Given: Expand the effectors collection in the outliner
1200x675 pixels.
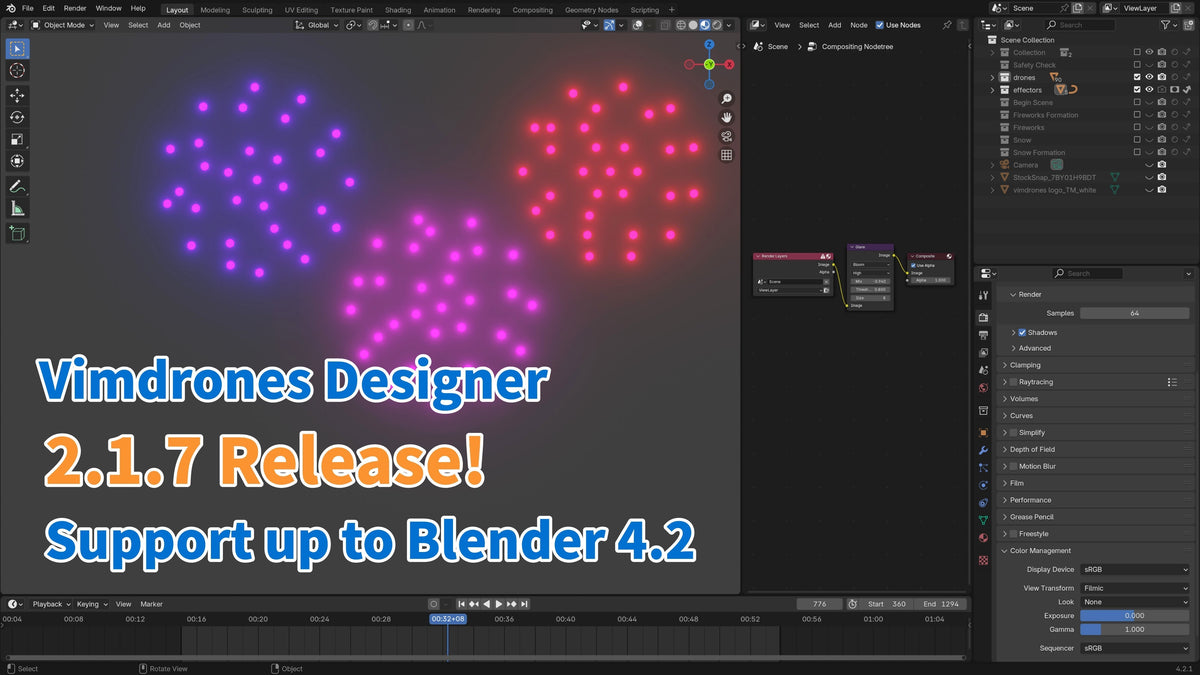Looking at the screenshot, I should tap(992, 90).
